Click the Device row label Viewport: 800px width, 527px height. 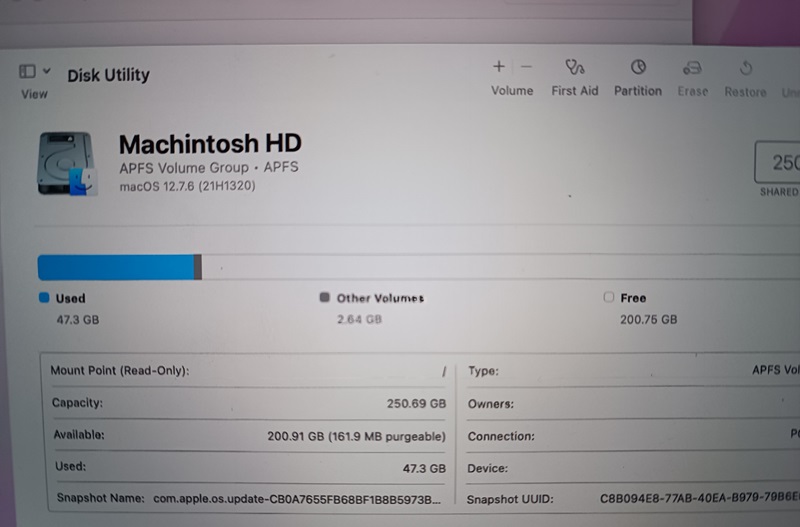click(487, 468)
